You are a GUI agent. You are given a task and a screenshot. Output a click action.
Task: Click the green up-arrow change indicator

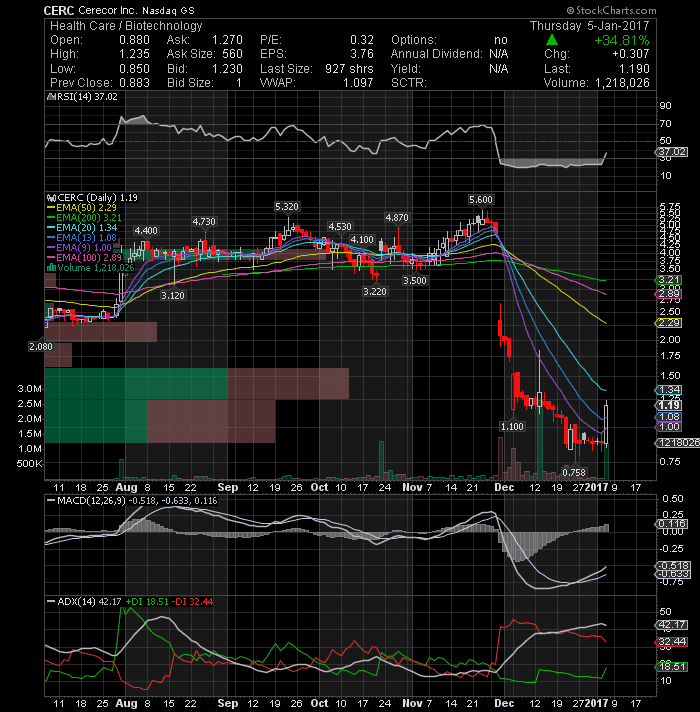coord(552,40)
